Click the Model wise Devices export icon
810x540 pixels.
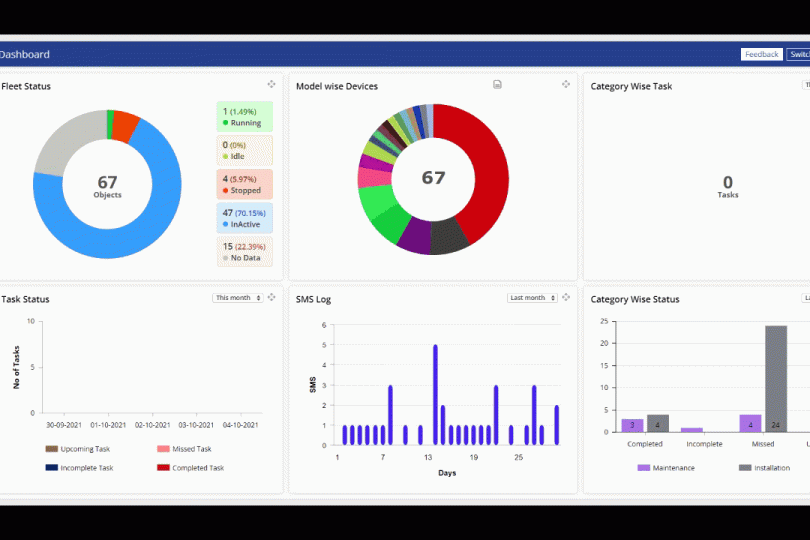(x=497, y=85)
